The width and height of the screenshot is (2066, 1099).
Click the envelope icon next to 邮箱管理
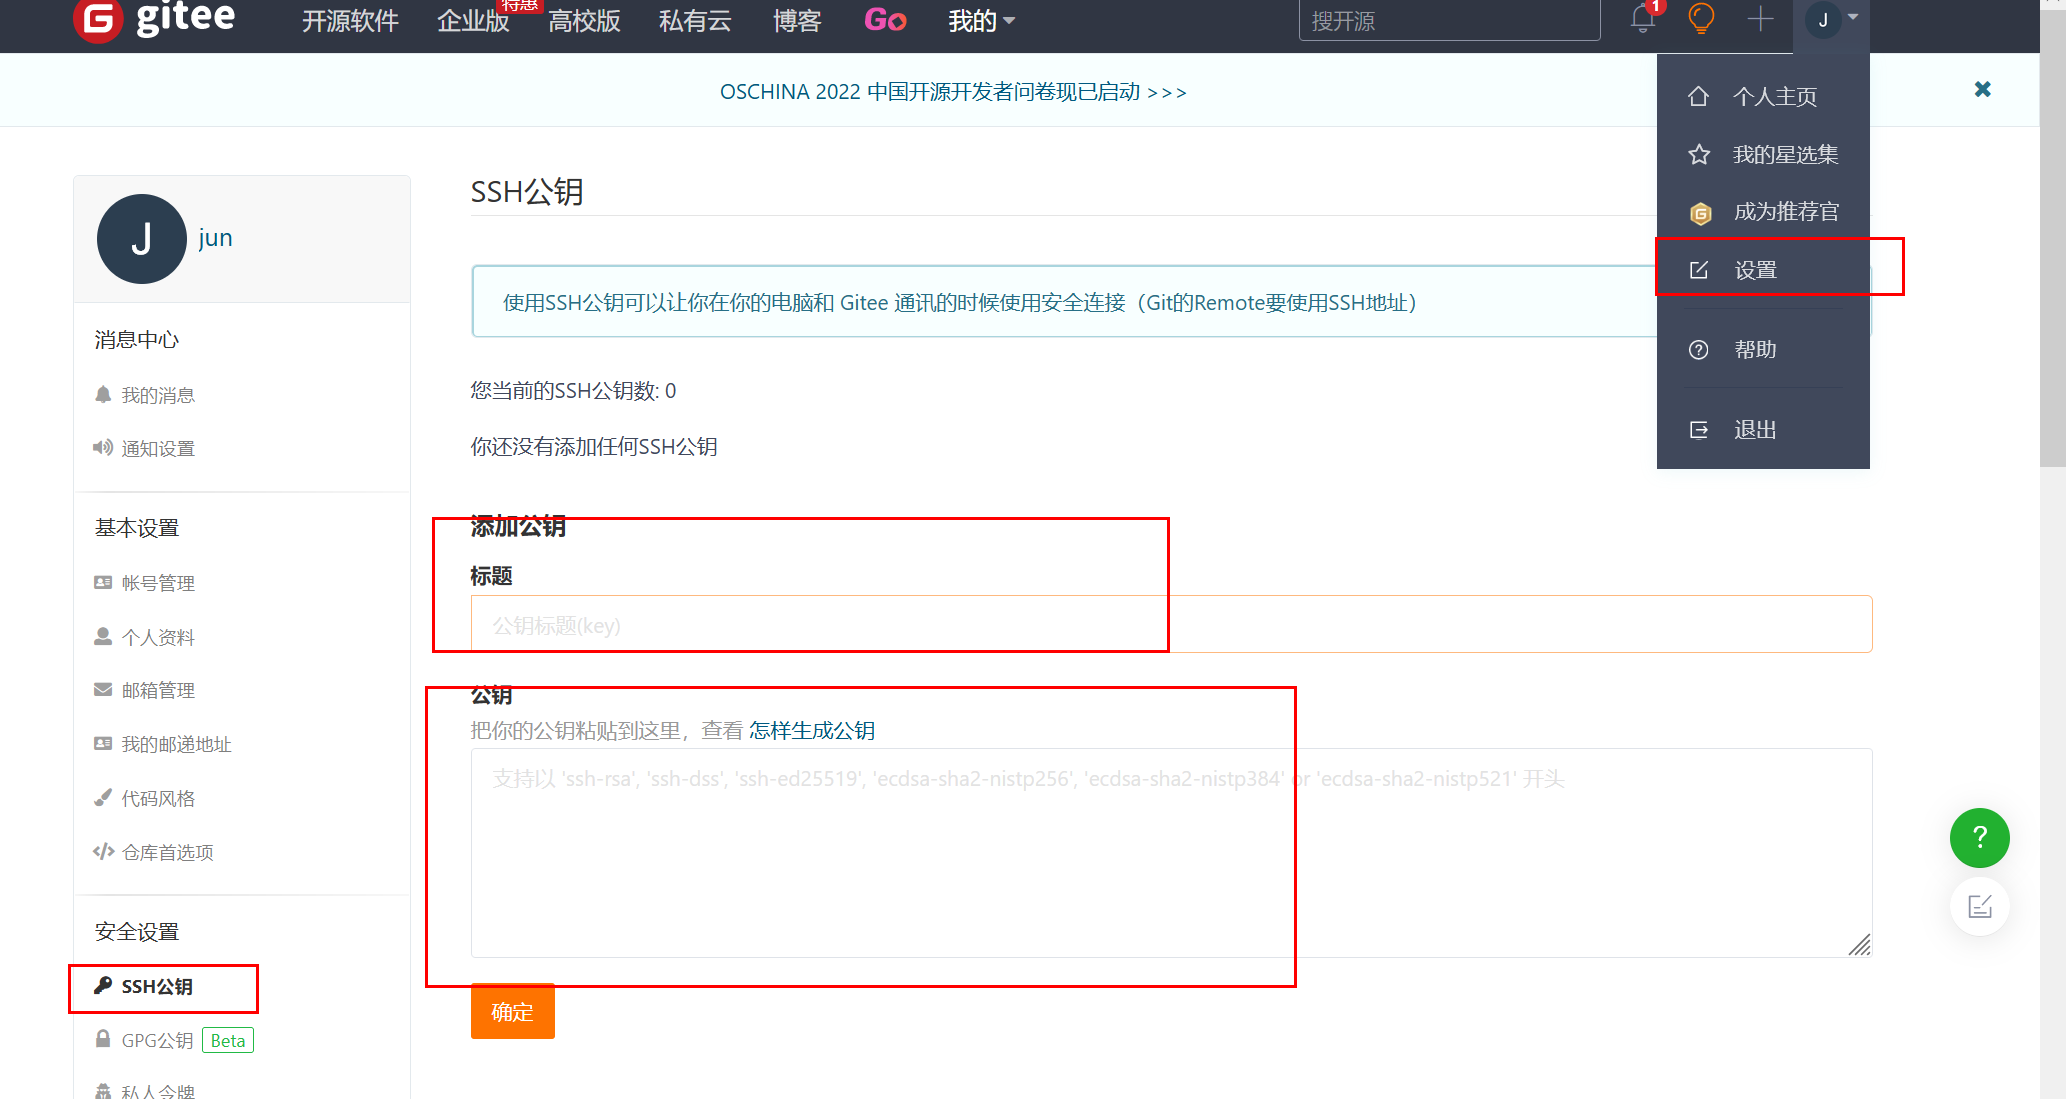[103, 689]
